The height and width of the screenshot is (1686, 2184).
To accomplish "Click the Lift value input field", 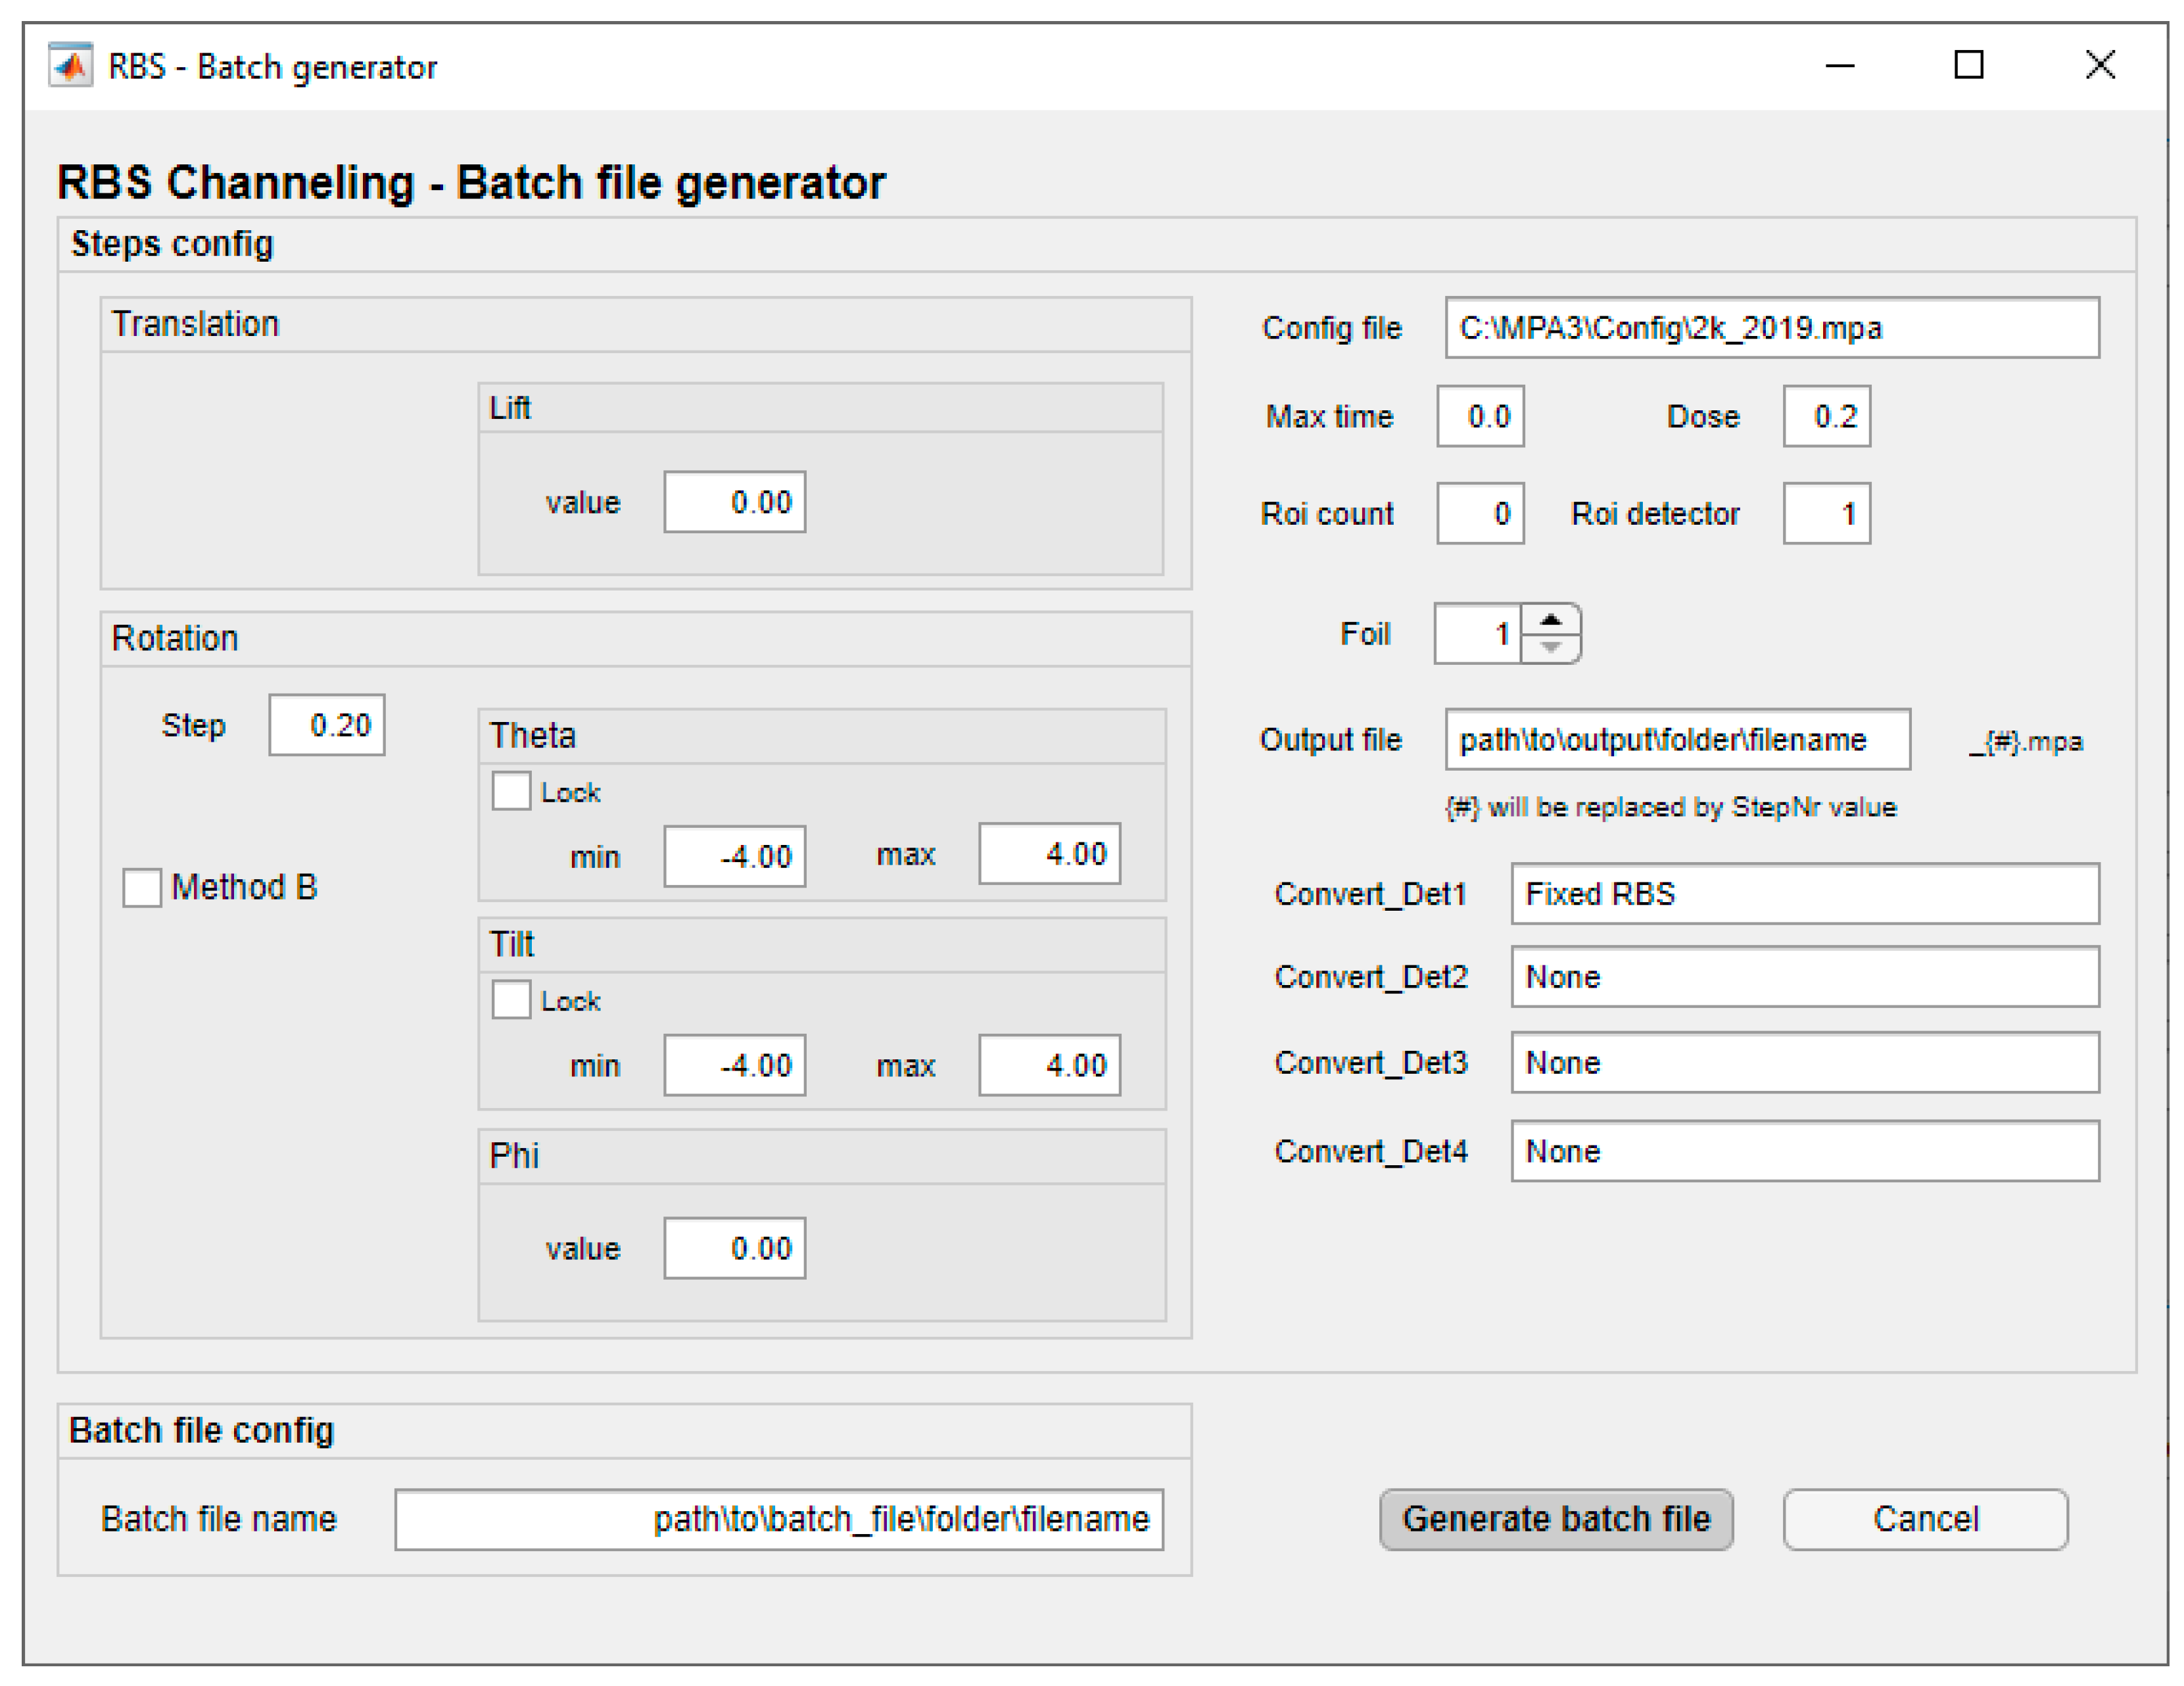I will pyautogui.click(x=735, y=502).
